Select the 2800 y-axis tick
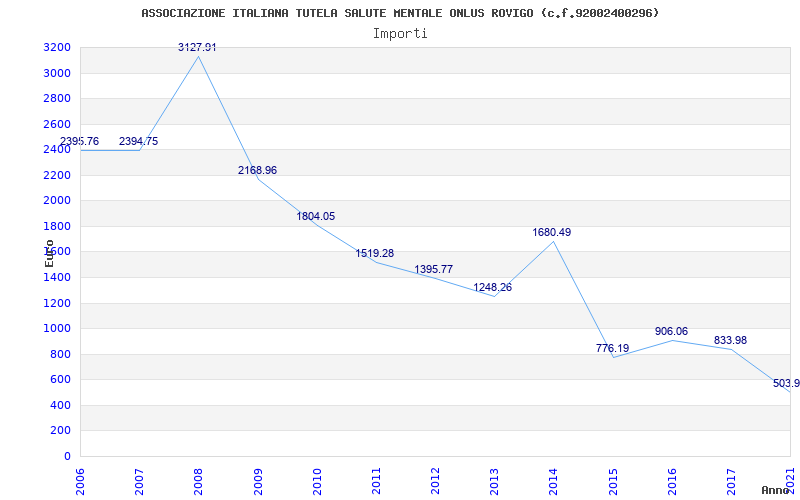Viewport: 800px width, 500px height. point(57,99)
